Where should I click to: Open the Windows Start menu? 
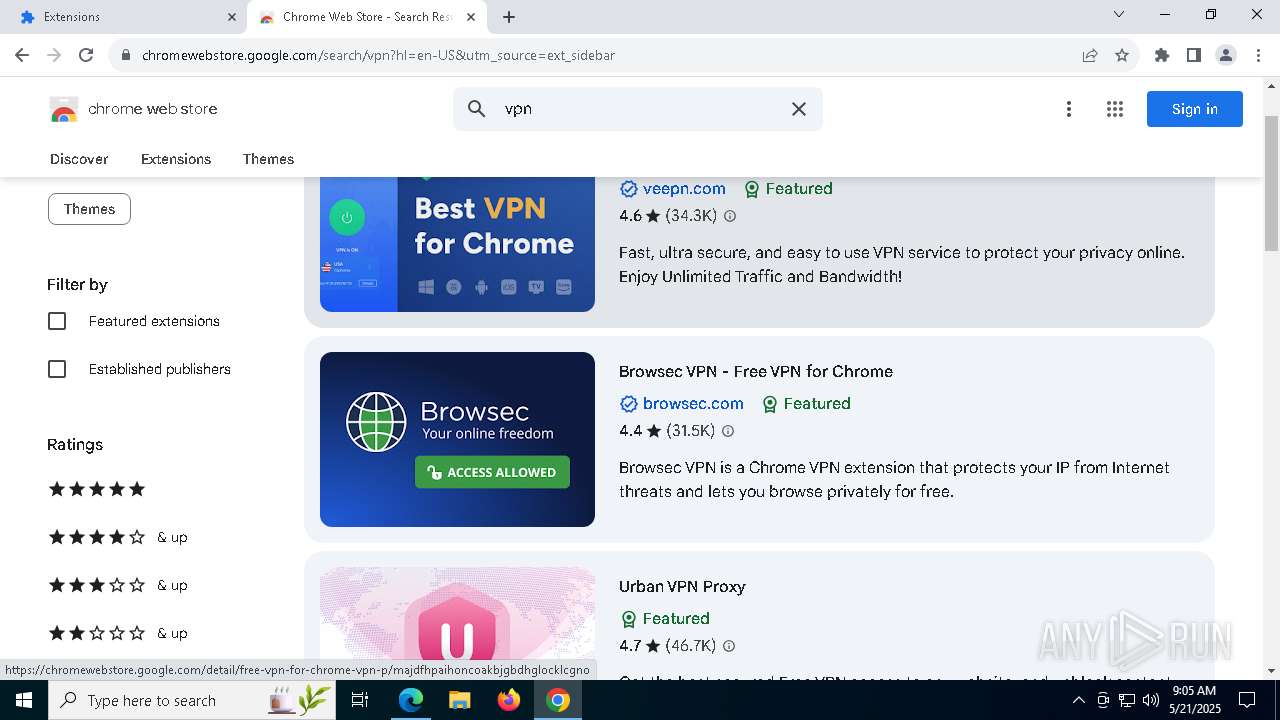pos(23,700)
